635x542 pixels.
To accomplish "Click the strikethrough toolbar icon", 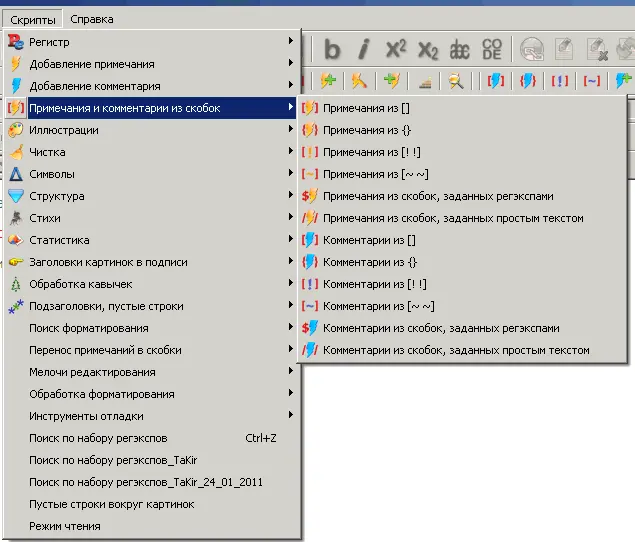I will [x=460, y=49].
